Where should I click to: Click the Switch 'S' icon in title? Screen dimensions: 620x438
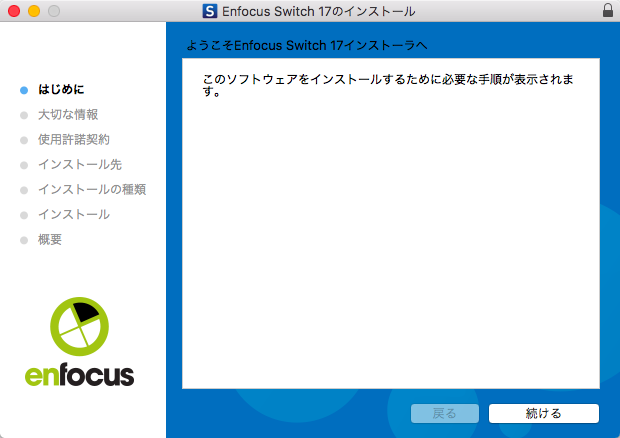210,11
